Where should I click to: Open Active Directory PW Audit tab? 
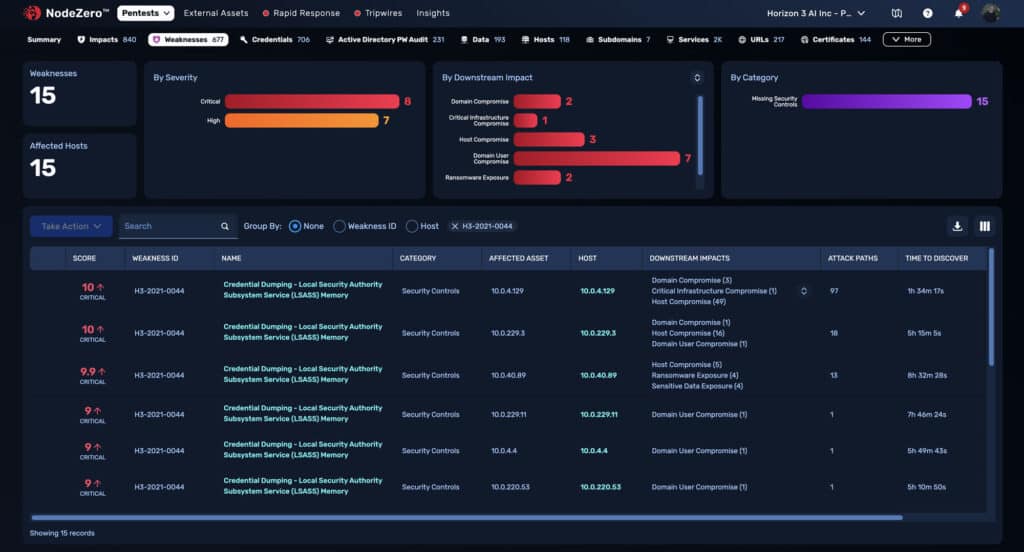[385, 40]
